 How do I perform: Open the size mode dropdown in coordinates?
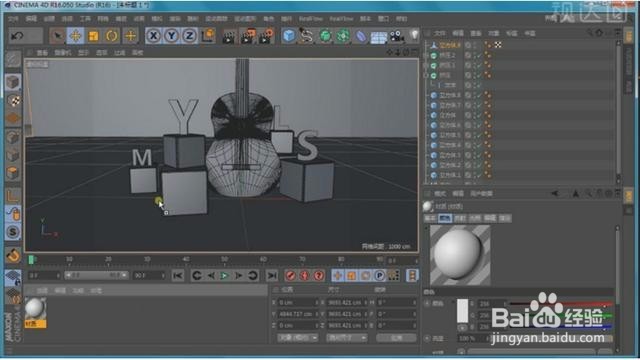click(x=346, y=338)
